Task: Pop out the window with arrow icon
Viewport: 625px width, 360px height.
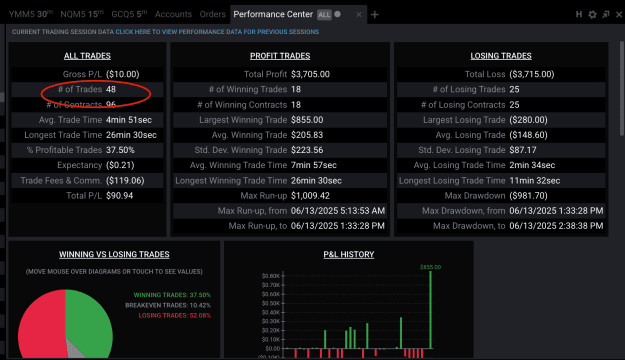Action: tap(606, 14)
